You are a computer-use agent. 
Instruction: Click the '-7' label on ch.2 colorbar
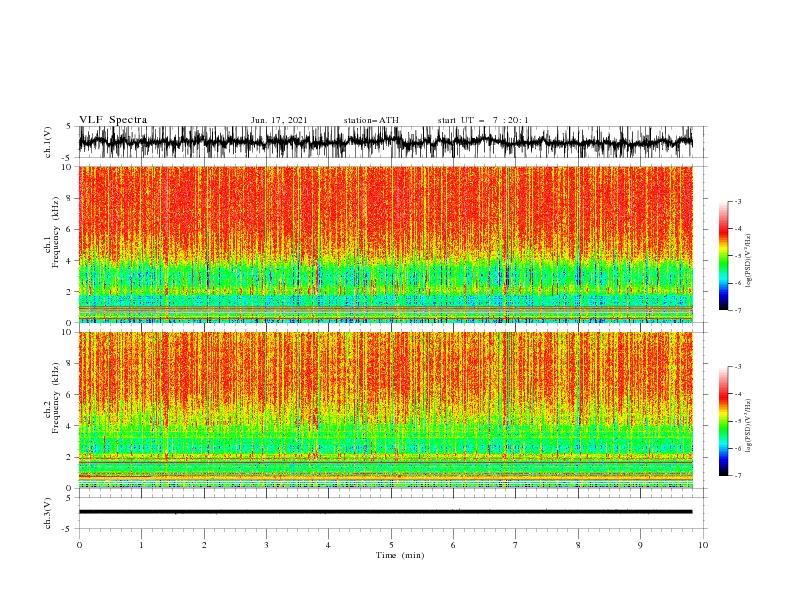tap(738, 475)
